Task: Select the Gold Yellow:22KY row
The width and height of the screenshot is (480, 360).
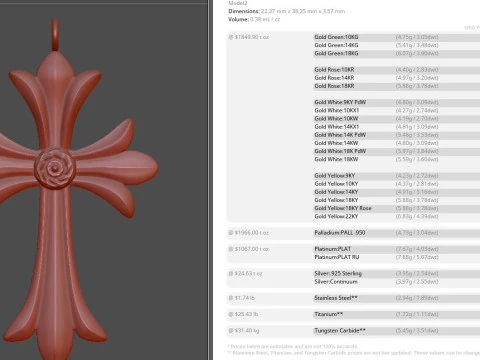Action: pyautogui.click(x=397, y=216)
